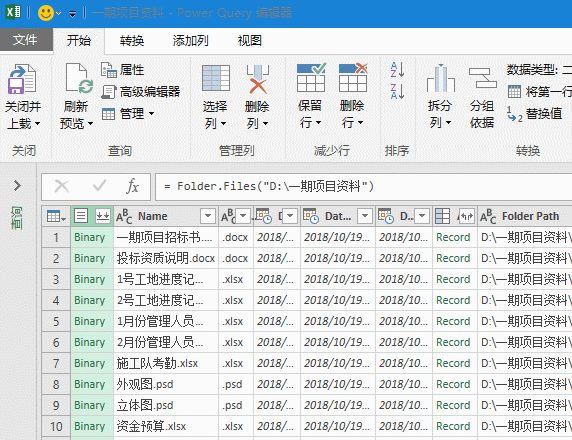The width and height of the screenshot is (572, 440).
Task: Open the table menu icon in grid corner
Action: point(56,216)
